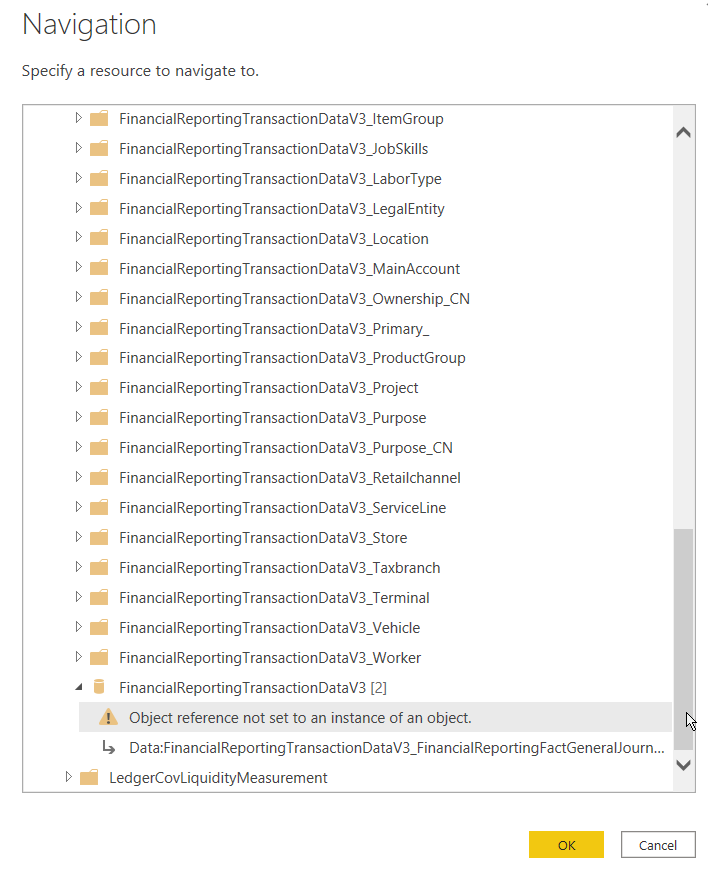Viewport: 708px width, 872px height.
Task: Click the folder icon beside FinancialReportingTransactionDataV3_JobSkills
Action: click(x=99, y=148)
